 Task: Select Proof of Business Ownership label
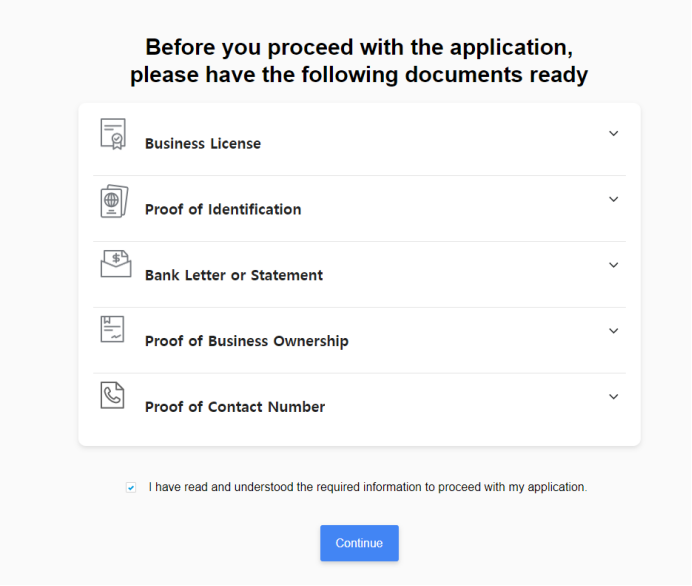pyautogui.click(x=247, y=341)
